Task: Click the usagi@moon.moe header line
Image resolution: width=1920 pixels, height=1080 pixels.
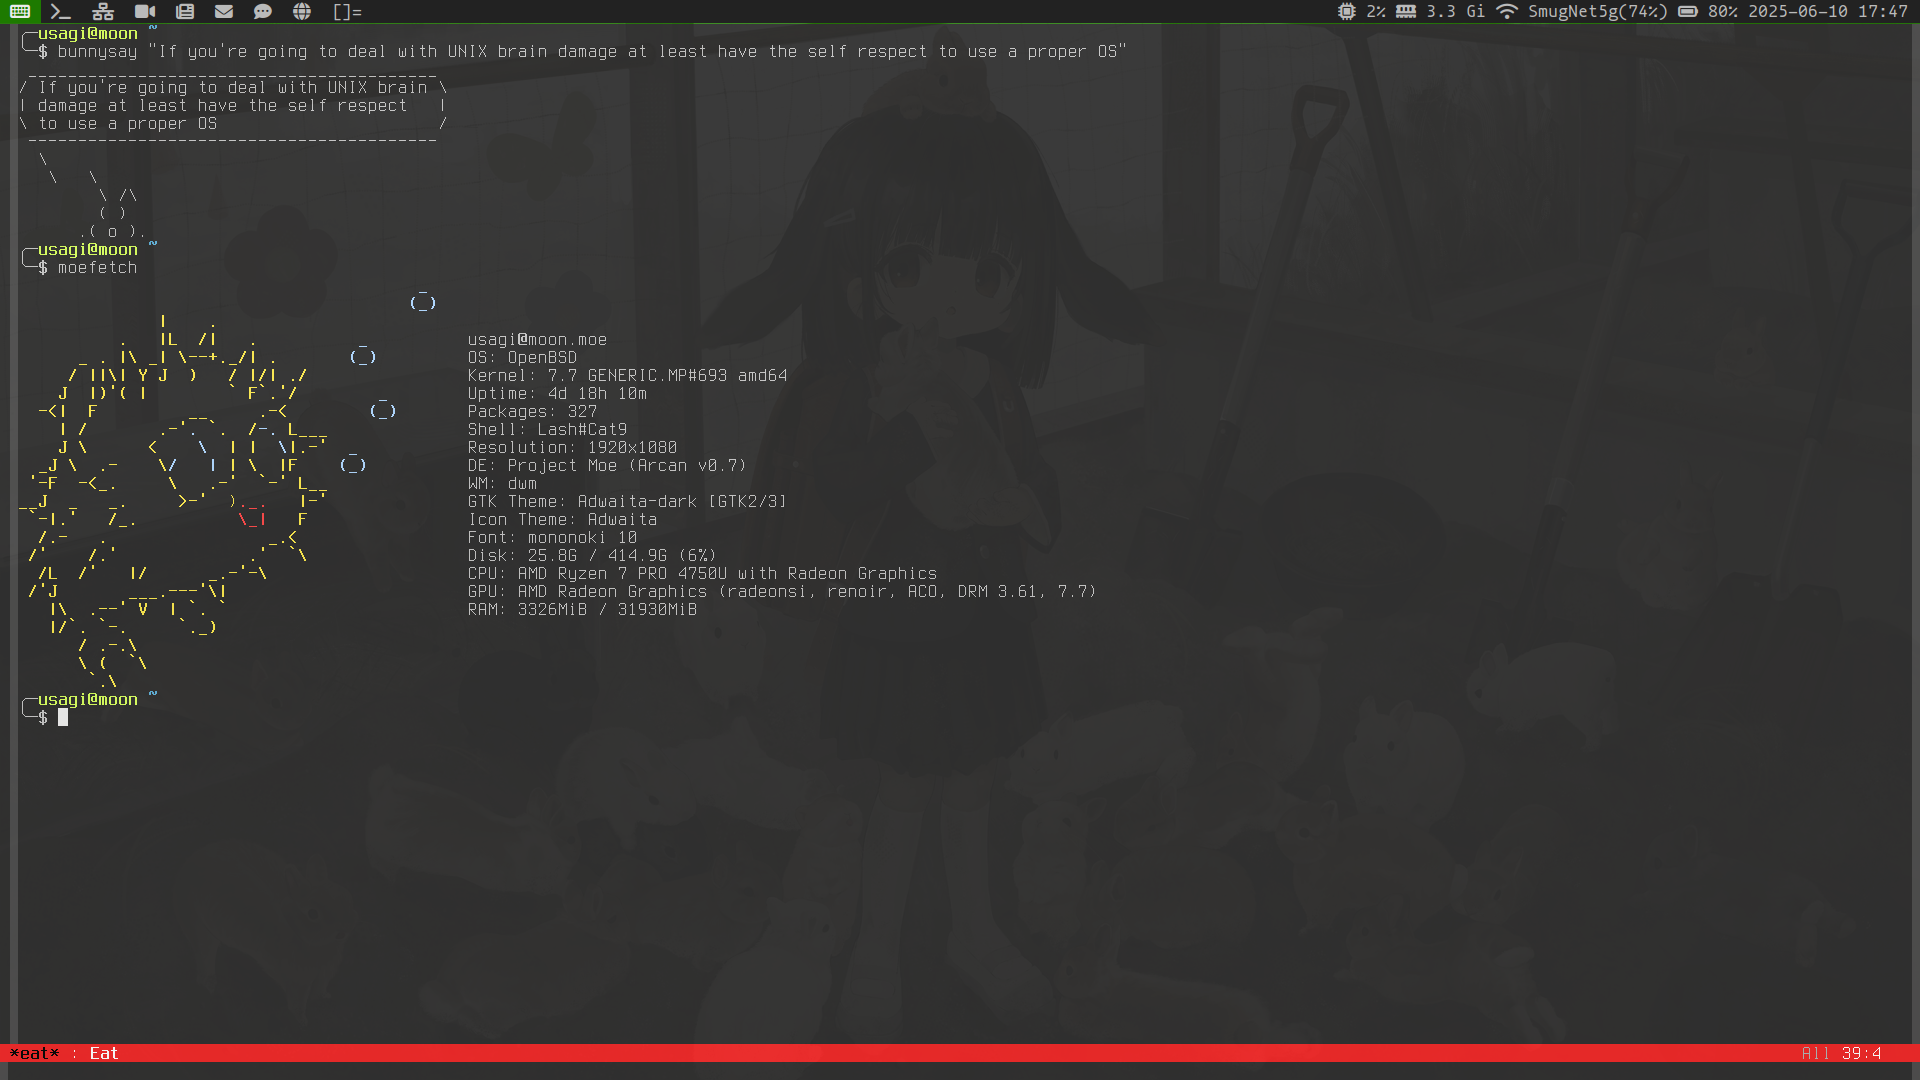Action: [537, 340]
